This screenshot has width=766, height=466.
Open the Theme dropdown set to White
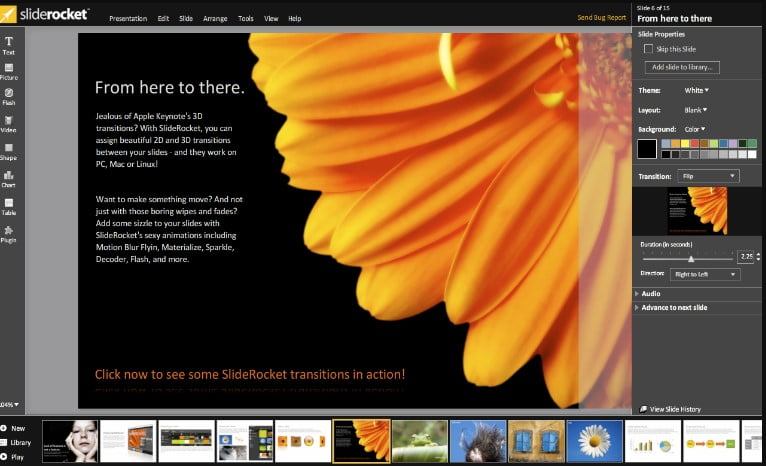[x=696, y=90]
